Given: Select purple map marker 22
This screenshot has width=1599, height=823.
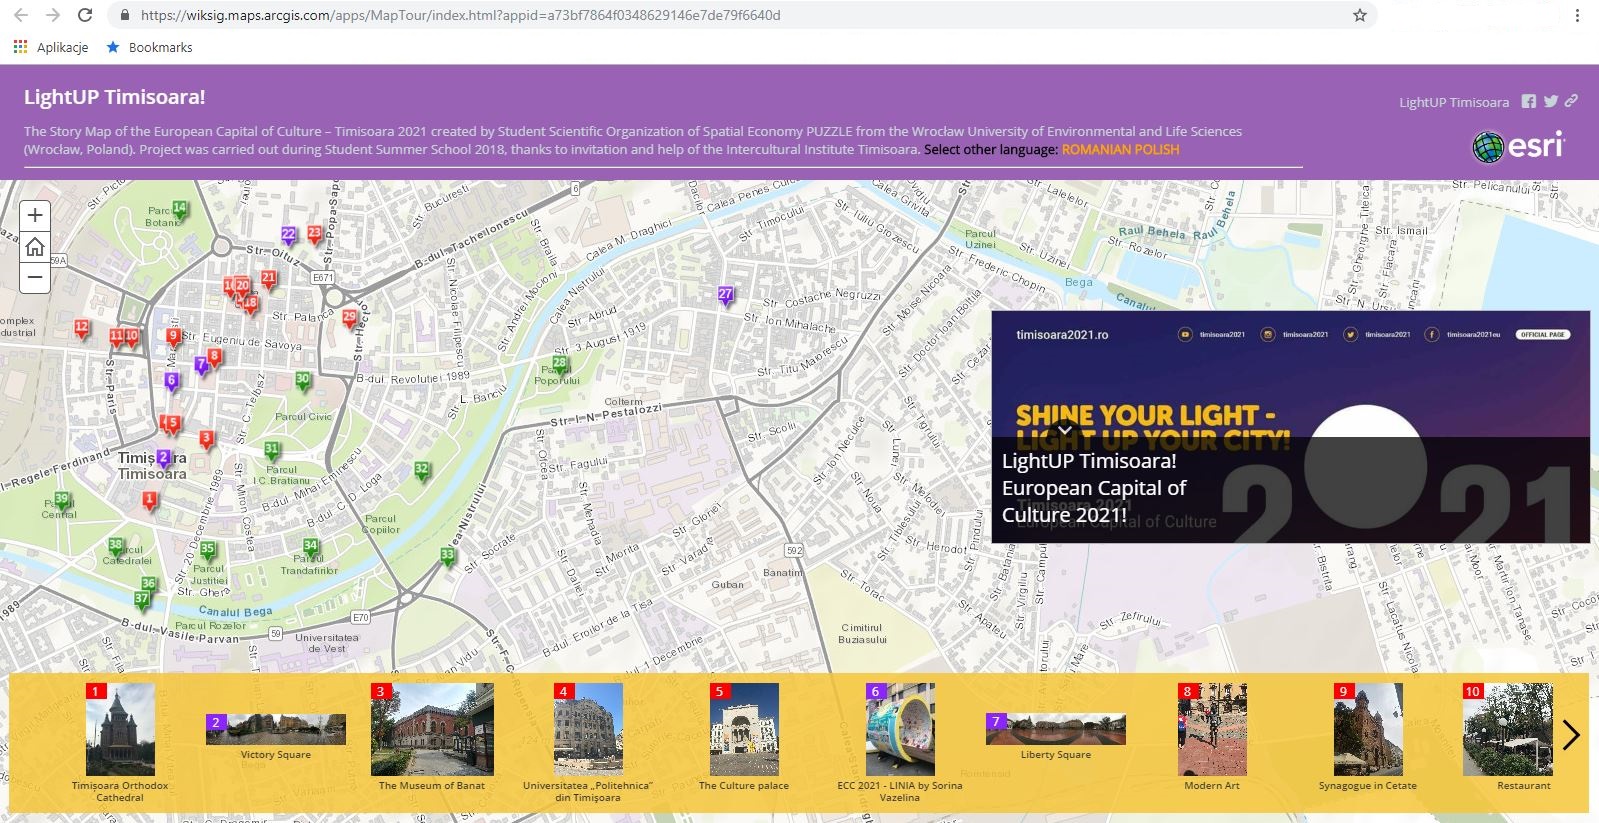Looking at the screenshot, I should pyautogui.click(x=288, y=237).
